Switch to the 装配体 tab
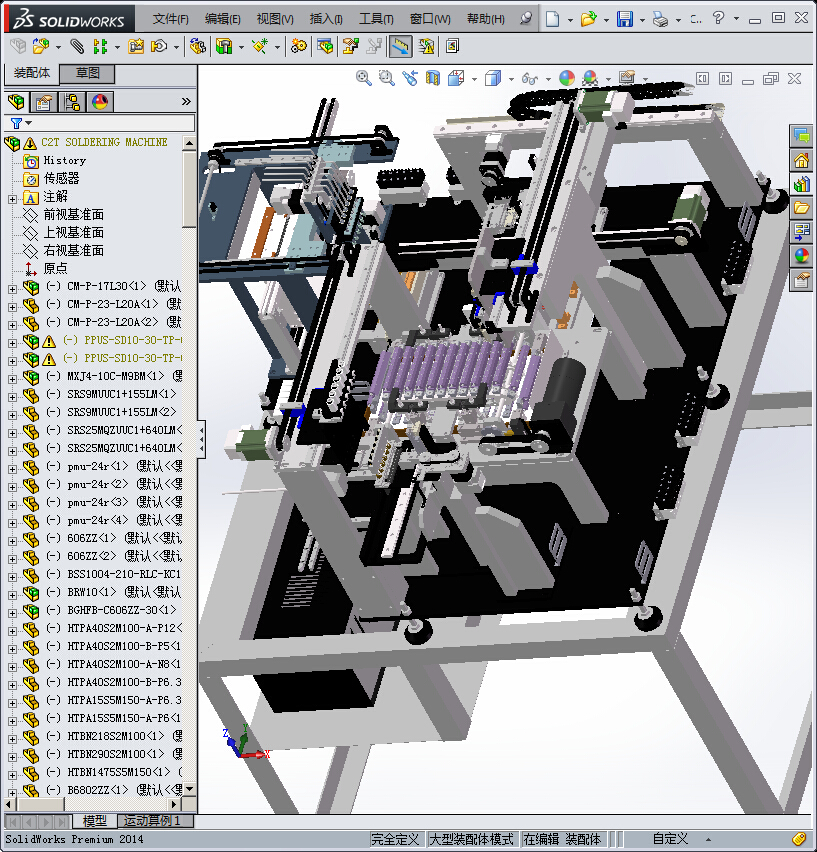817x852 pixels. (x=32, y=73)
